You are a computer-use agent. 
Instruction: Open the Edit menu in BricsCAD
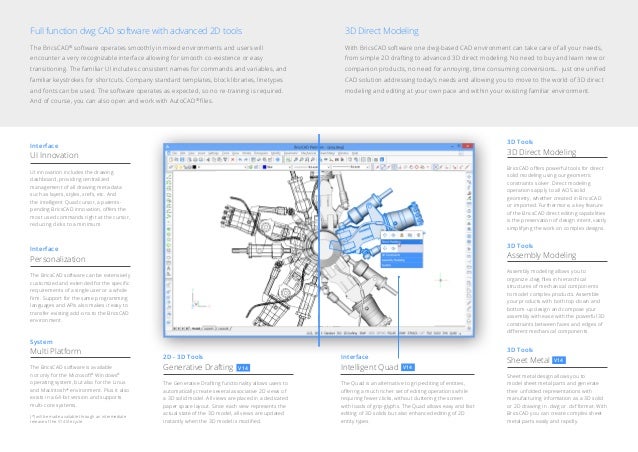click(x=183, y=153)
